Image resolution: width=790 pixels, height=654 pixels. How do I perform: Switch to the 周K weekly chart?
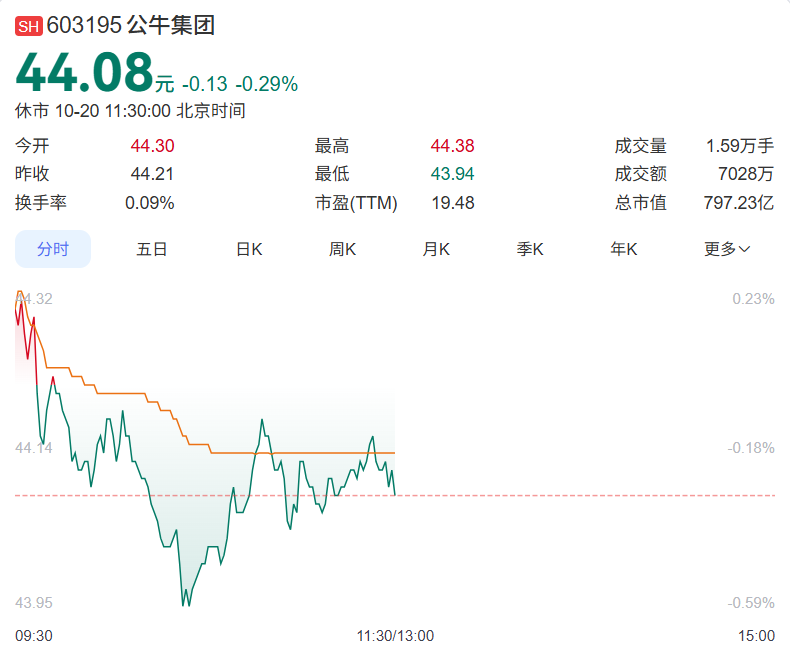tap(343, 249)
